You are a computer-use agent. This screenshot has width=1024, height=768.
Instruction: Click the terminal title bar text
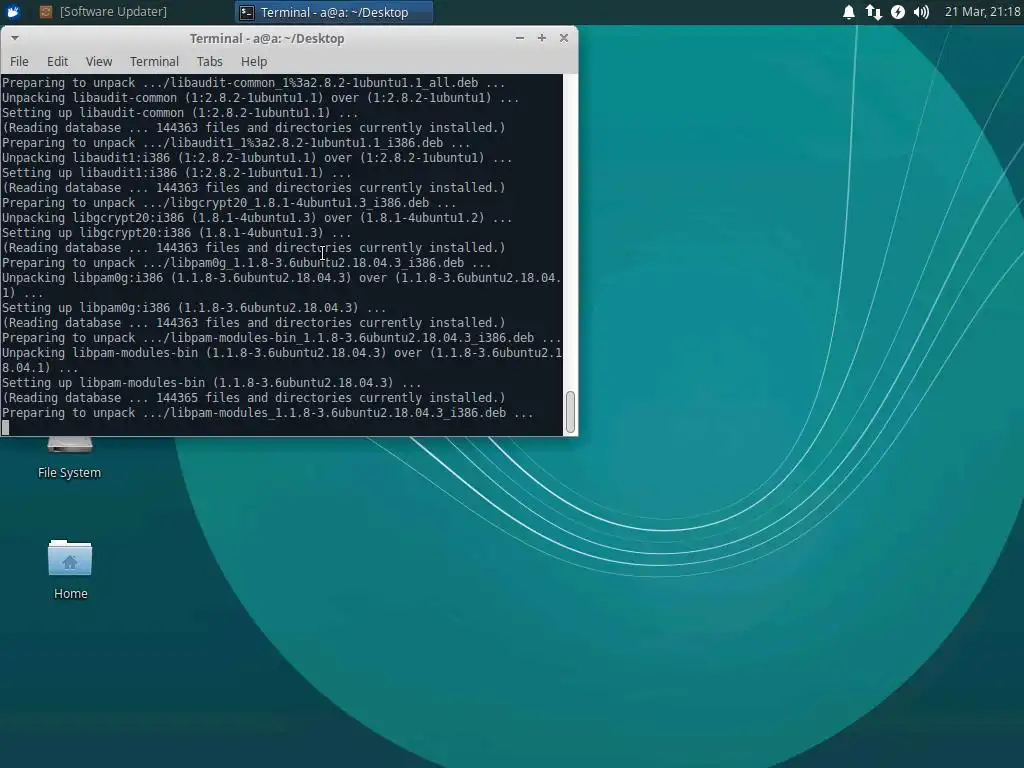tap(266, 39)
